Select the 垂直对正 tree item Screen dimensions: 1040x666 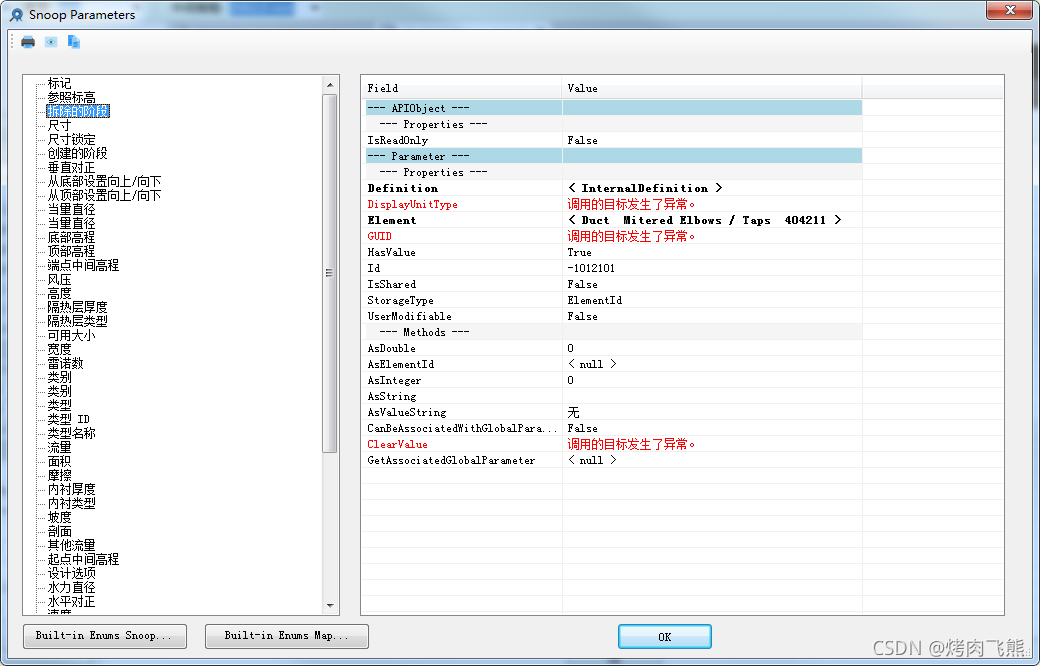[x=71, y=167]
